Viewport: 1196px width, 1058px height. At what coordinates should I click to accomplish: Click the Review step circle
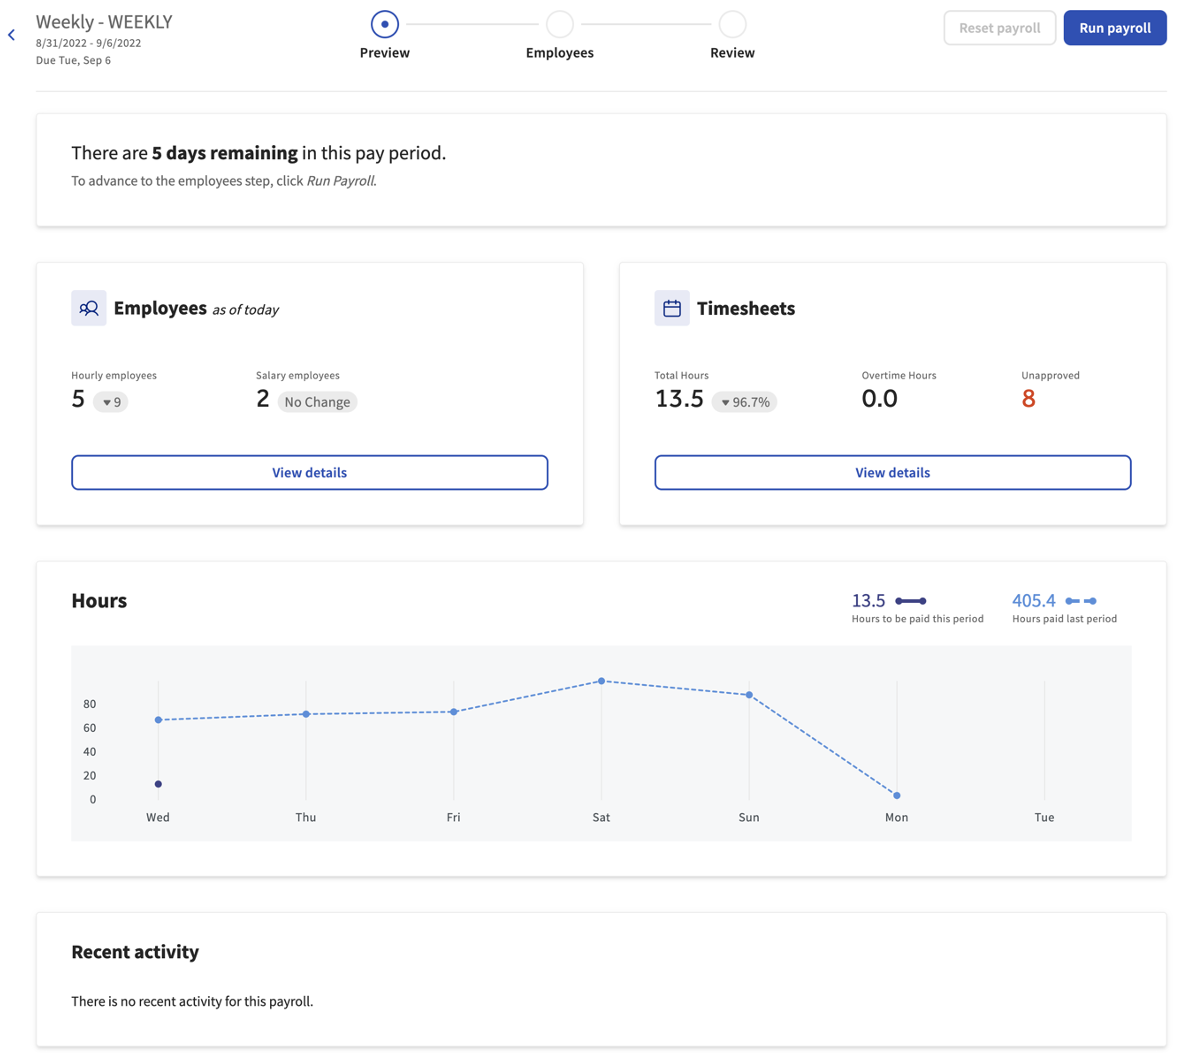[731, 23]
